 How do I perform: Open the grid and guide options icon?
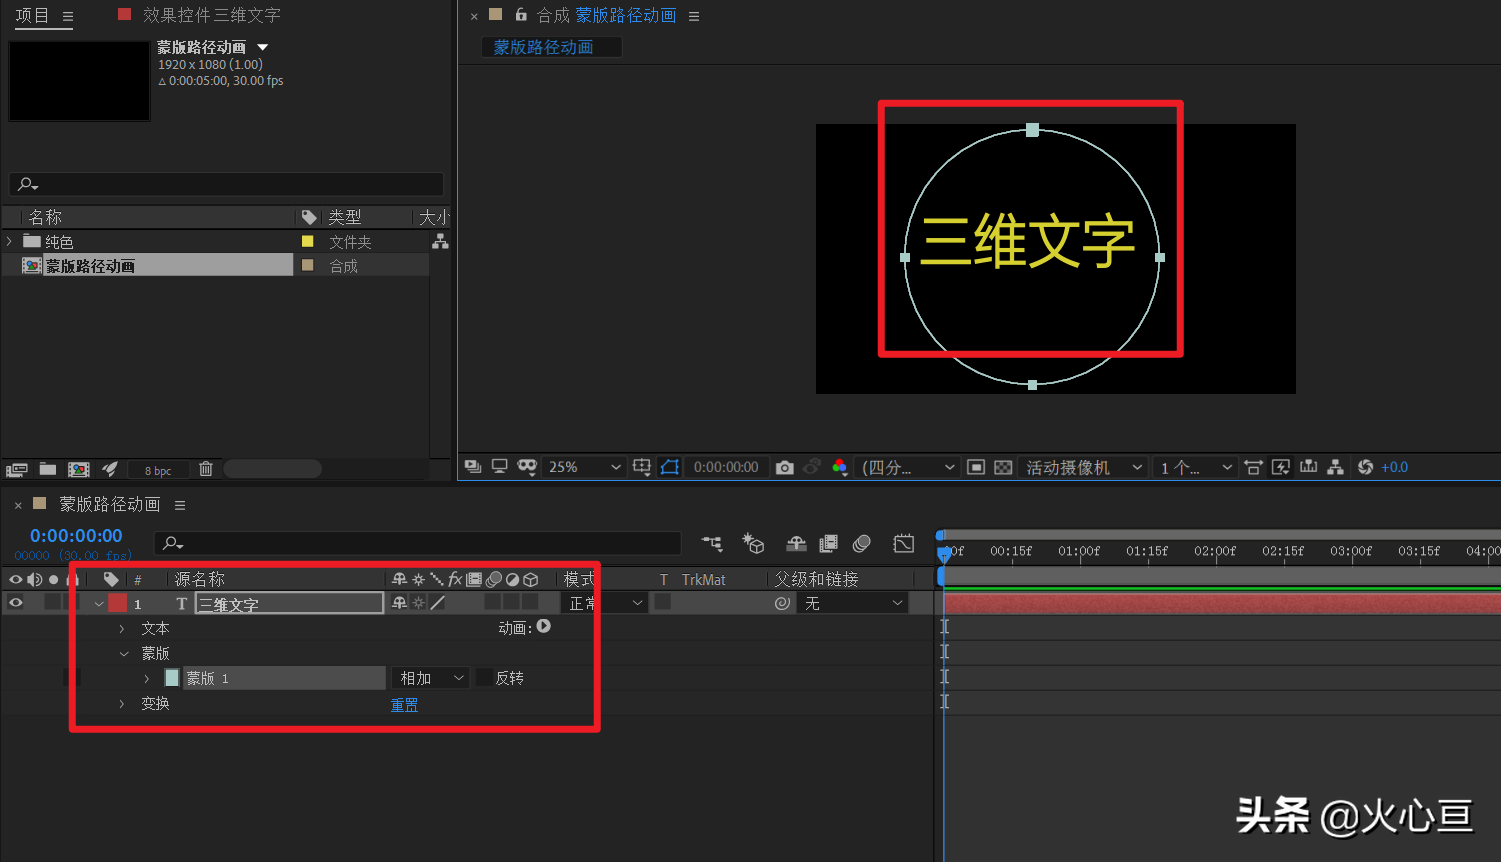[x=642, y=467]
